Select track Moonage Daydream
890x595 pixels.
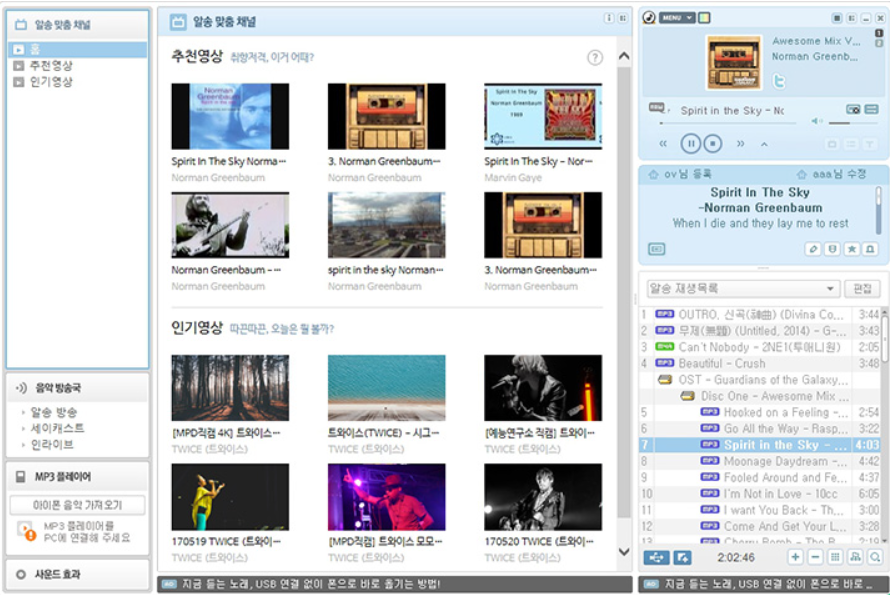[761, 461]
